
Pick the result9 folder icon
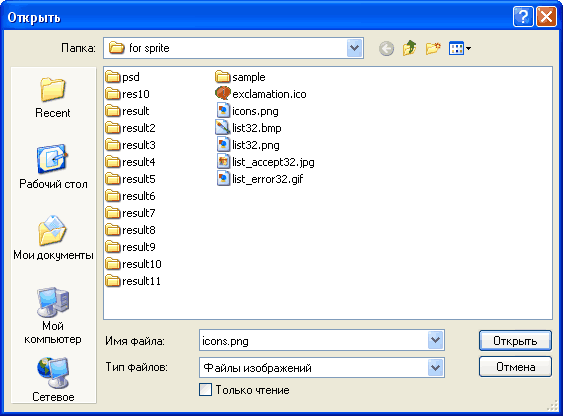pos(113,247)
